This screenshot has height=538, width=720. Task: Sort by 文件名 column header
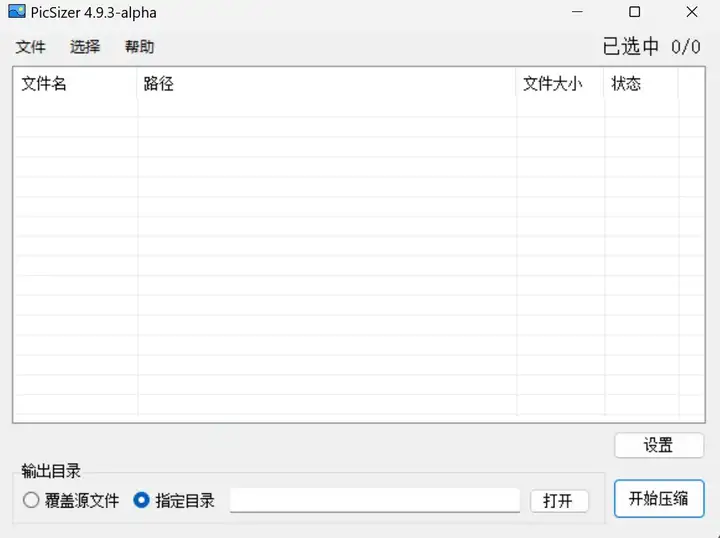76,84
